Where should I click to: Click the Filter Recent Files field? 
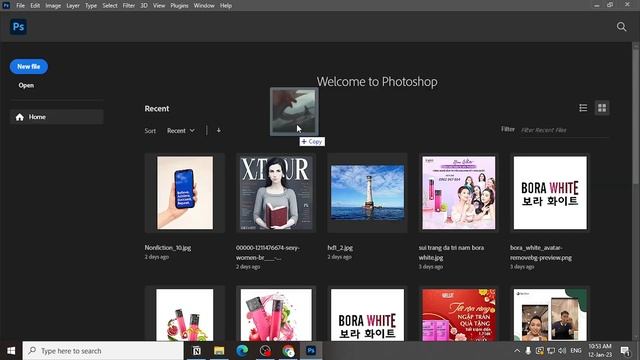(564, 130)
